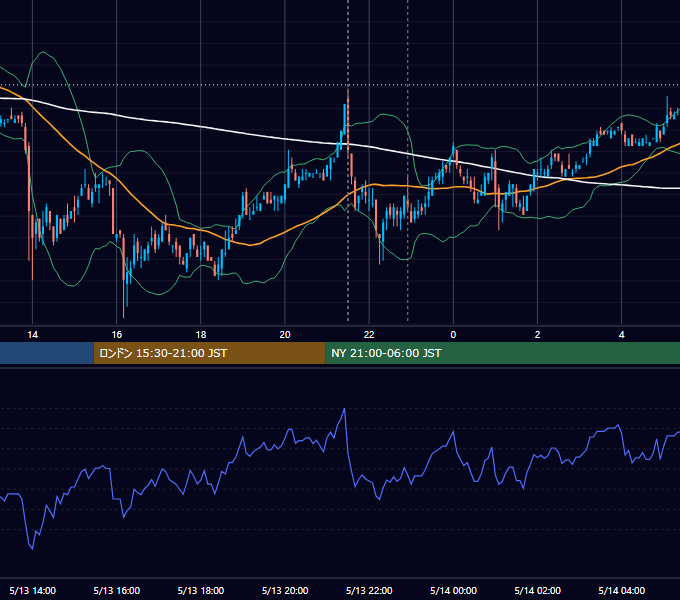
Task: Click the 5/13 16:00 label on indicator axis
Action: point(117,590)
